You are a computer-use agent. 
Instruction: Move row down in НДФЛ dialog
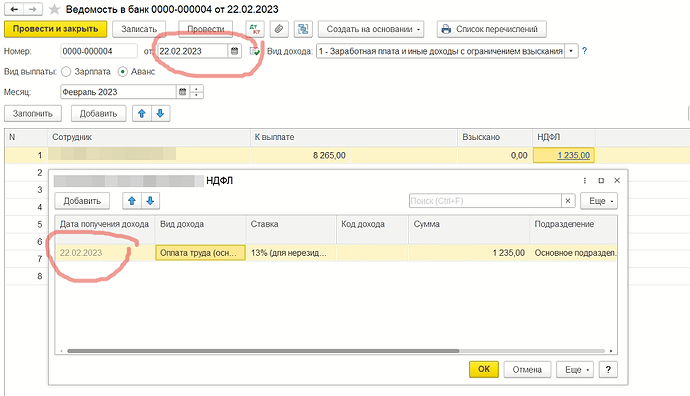tap(150, 201)
